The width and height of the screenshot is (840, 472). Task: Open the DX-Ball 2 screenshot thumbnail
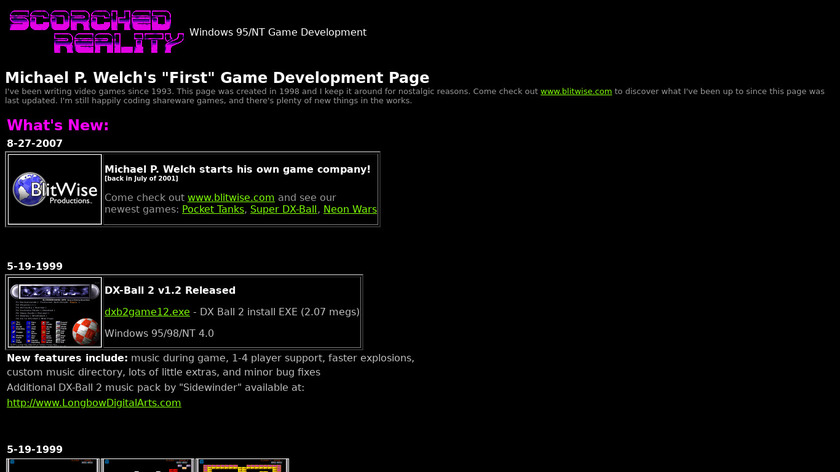[55, 312]
